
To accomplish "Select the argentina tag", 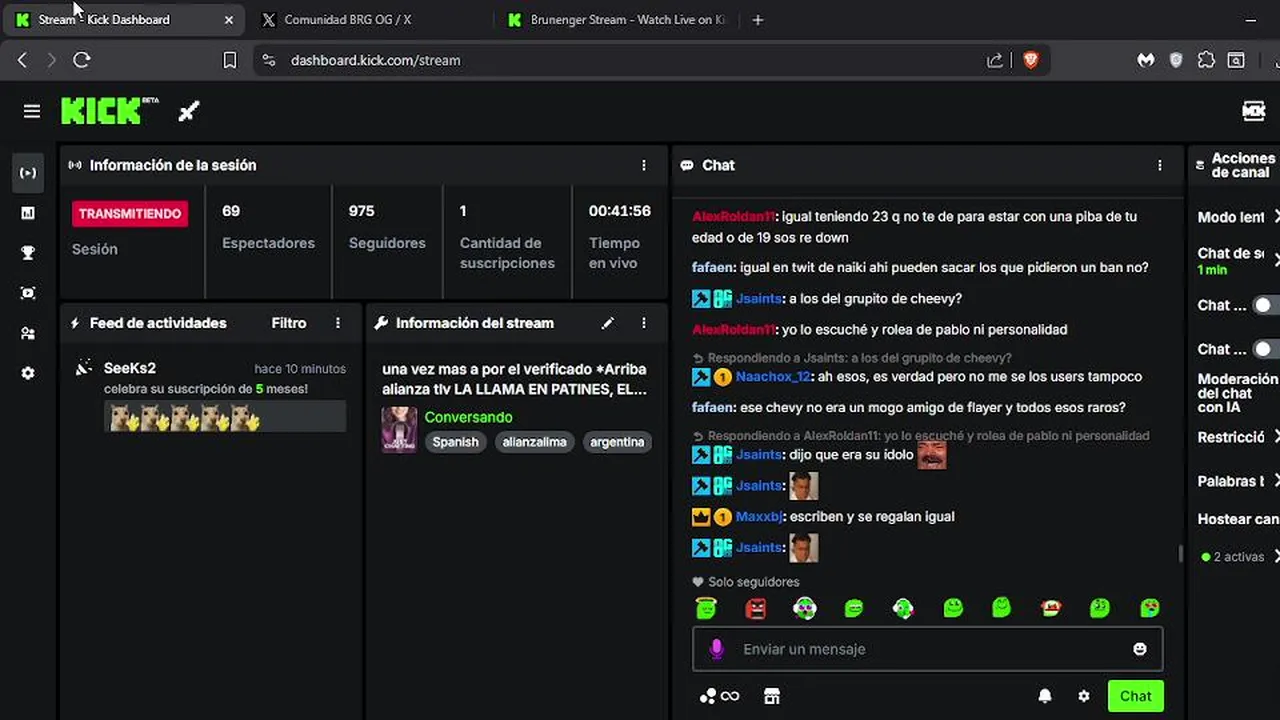I will point(617,442).
